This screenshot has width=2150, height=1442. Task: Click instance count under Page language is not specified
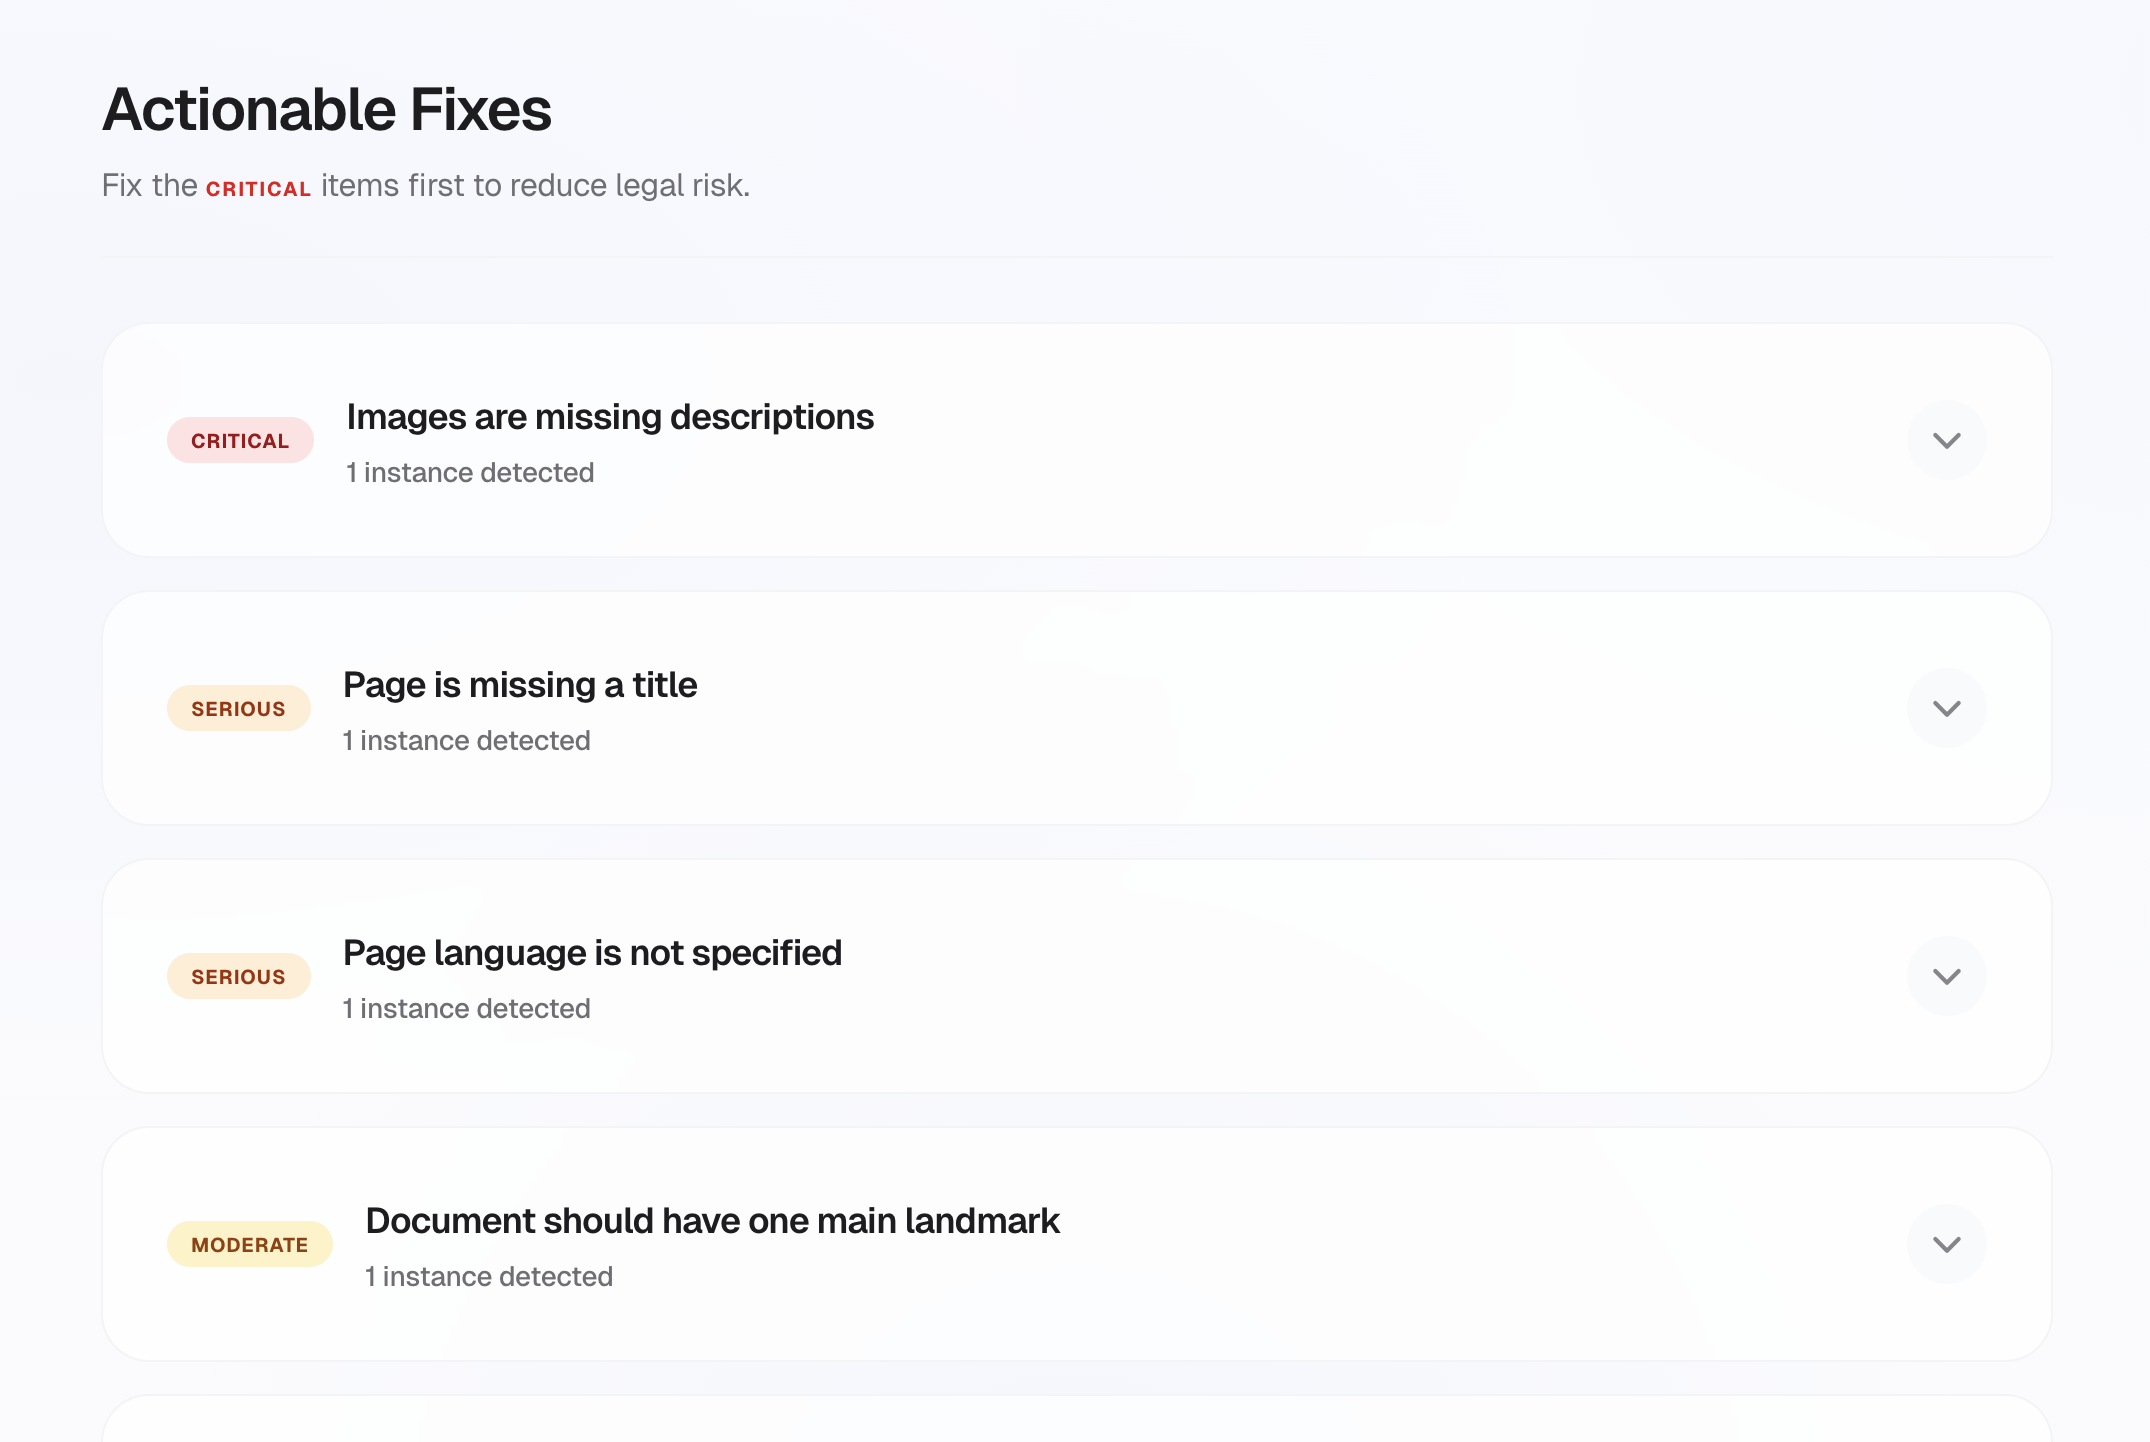tap(466, 1009)
